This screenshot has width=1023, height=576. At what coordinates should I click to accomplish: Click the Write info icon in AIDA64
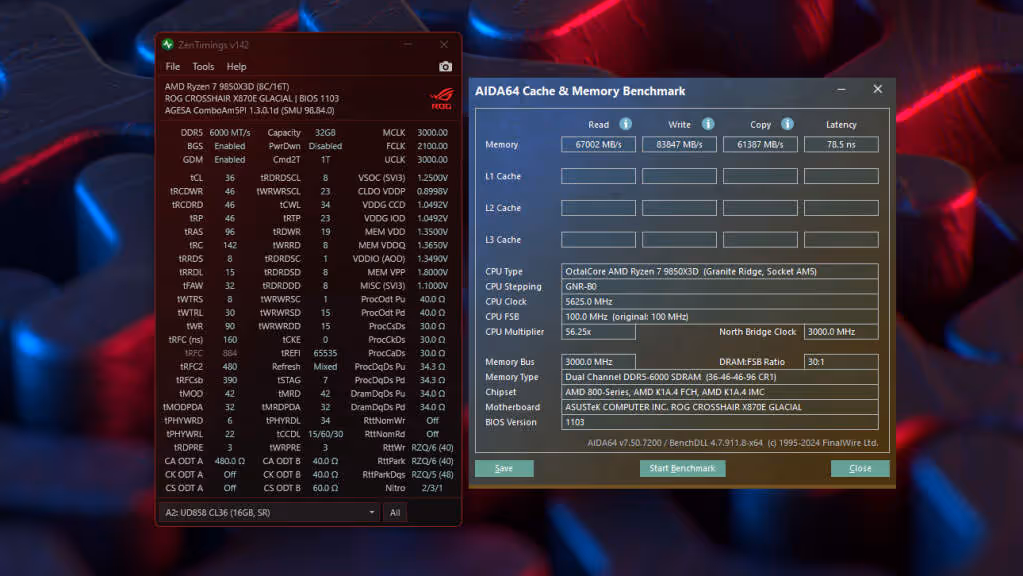(x=708, y=124)
